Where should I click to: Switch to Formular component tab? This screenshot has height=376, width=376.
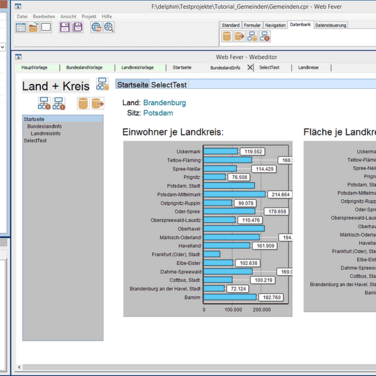pyautogui.click(x=252, y=25)
